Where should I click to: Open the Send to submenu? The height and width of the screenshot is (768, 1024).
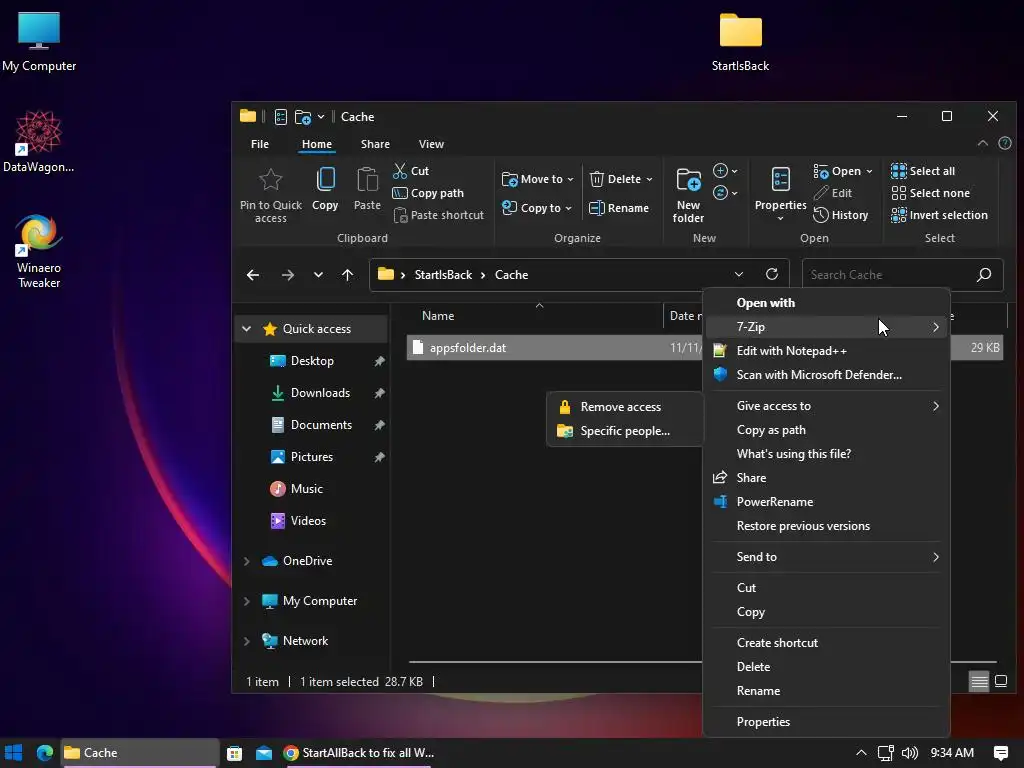(826, 557)
